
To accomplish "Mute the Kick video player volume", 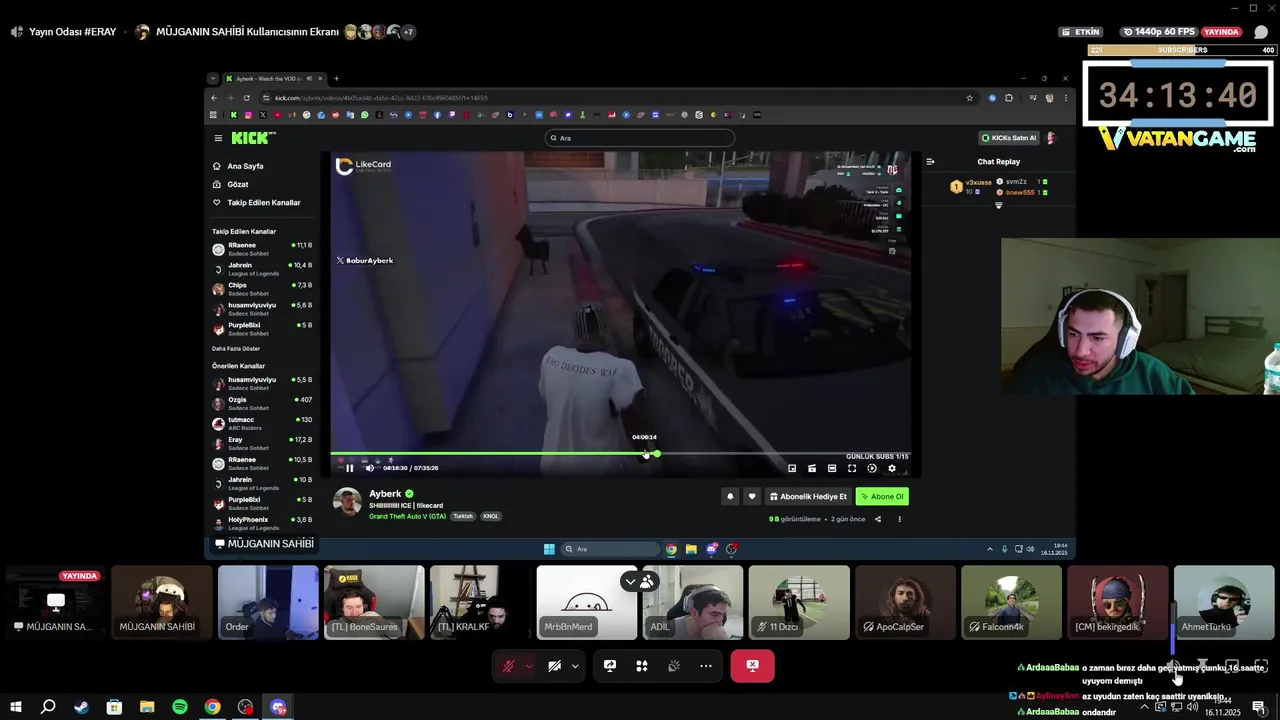I will [x=369, y=468].
